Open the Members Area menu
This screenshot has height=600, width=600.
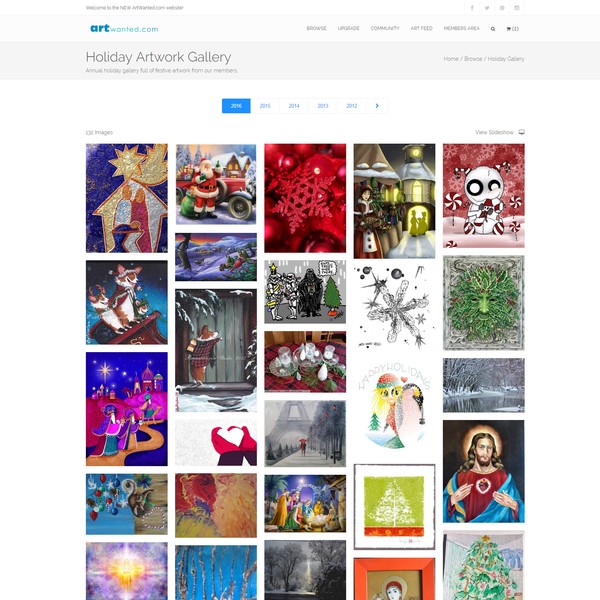[x=461, y=28]
